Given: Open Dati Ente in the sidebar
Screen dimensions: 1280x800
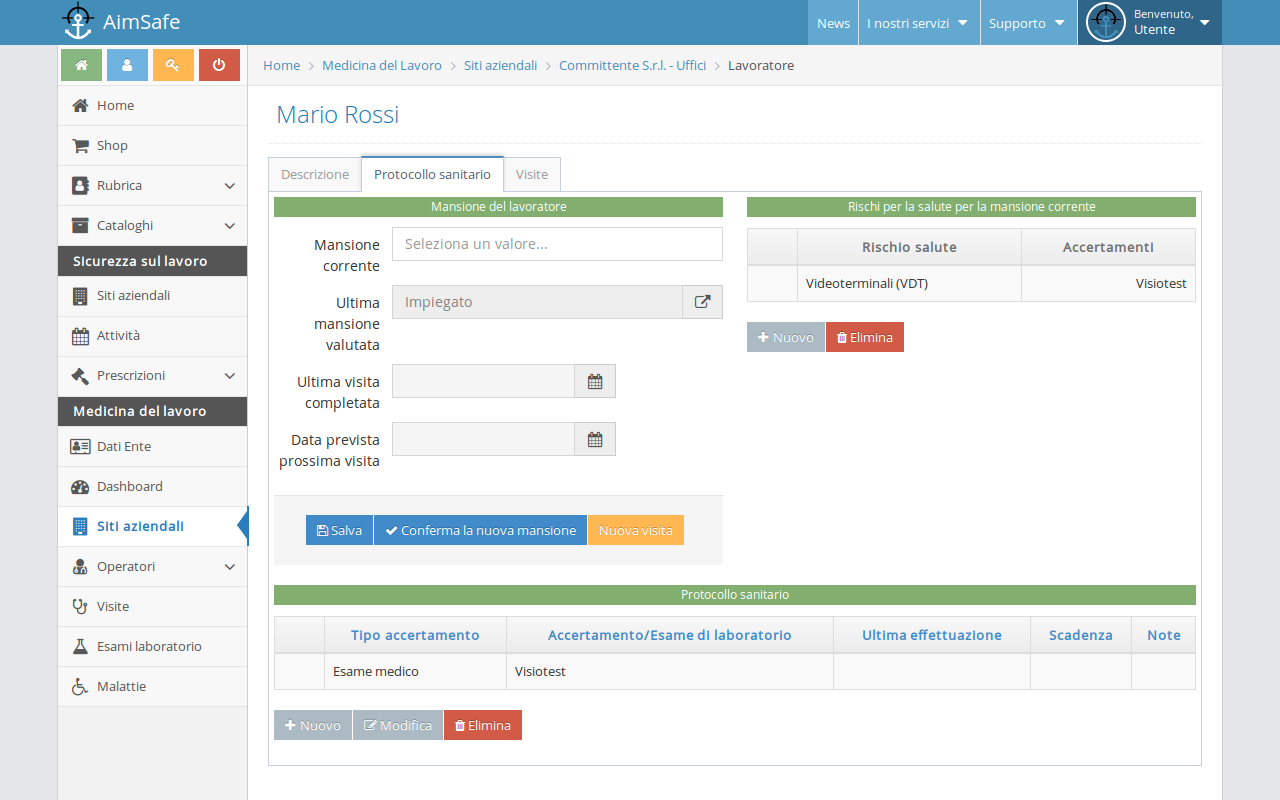Looking at the screenshot, I should tap(152, 447).
